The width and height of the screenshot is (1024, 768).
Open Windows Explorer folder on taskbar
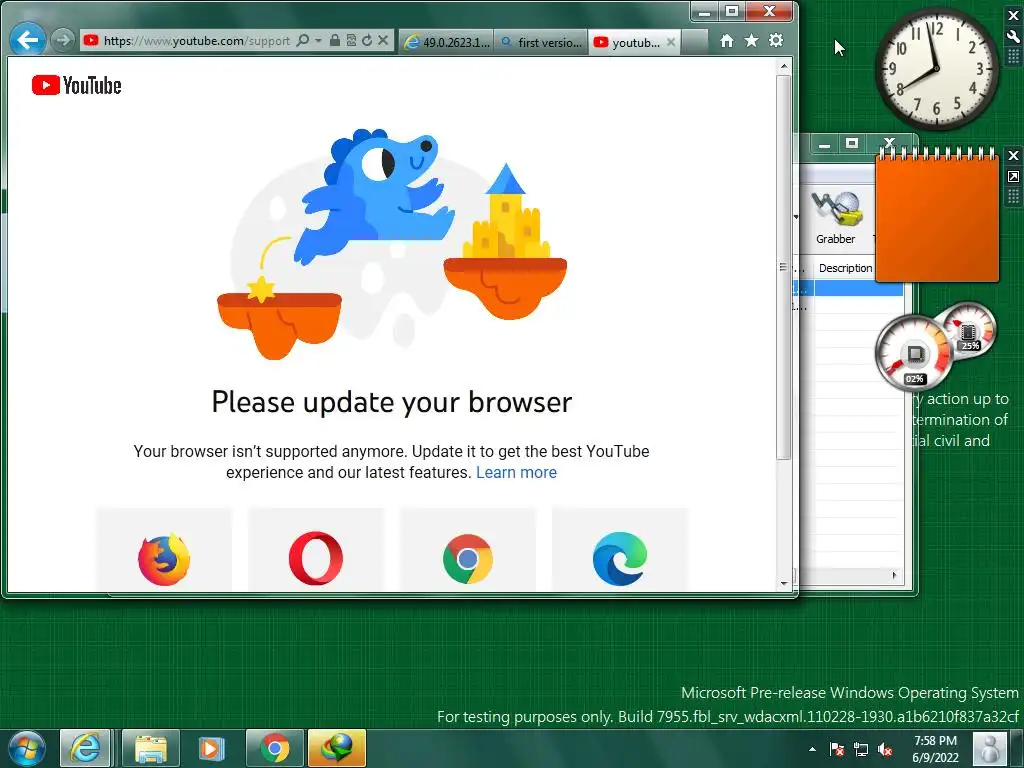point(151,748)
